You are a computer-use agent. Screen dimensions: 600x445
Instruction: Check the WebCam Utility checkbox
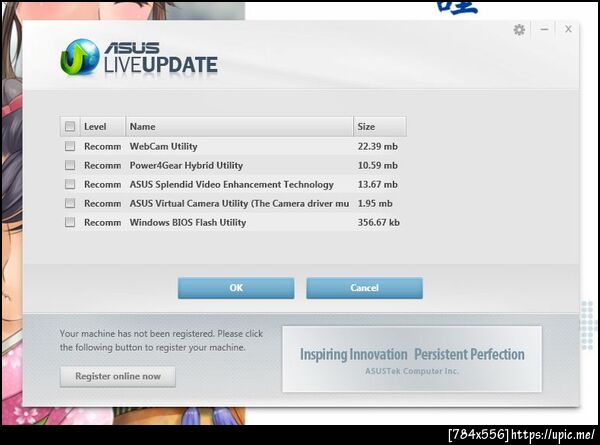point(70,146)
